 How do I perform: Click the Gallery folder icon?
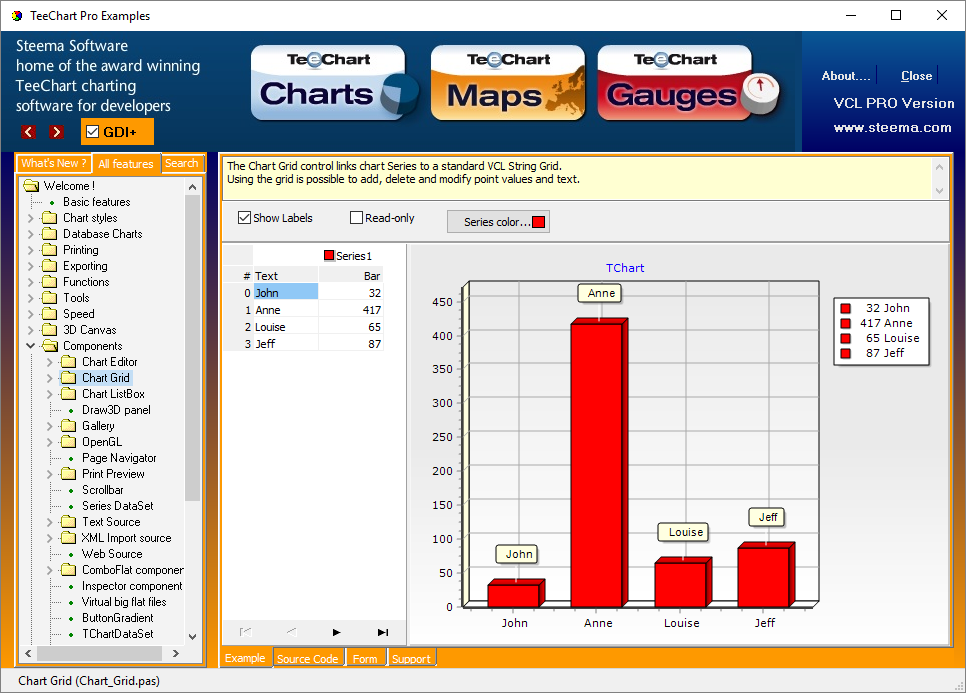click(68, 426)
